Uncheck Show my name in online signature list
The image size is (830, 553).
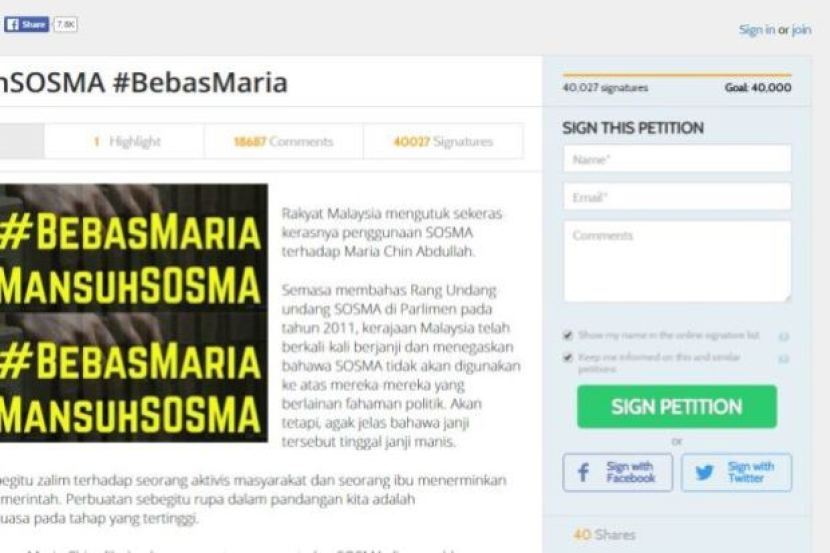click(x=568, y=336)
